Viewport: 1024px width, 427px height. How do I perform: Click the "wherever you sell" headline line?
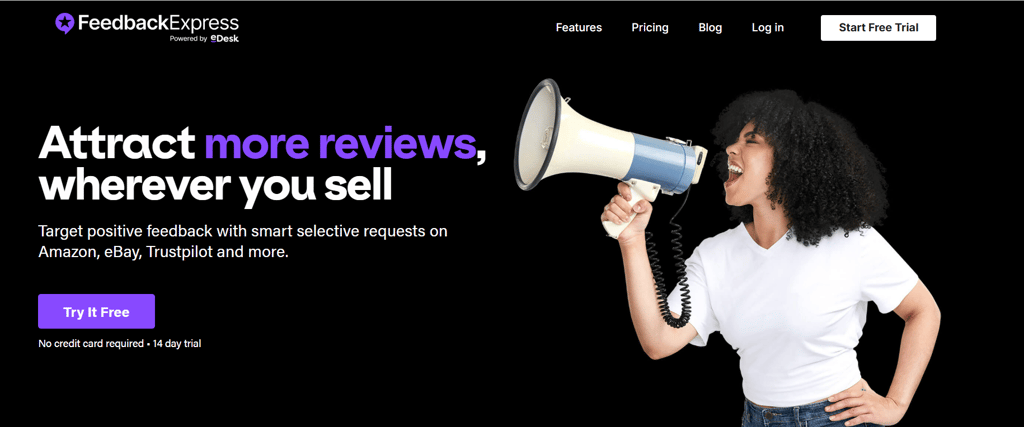[x=216, y=186]
